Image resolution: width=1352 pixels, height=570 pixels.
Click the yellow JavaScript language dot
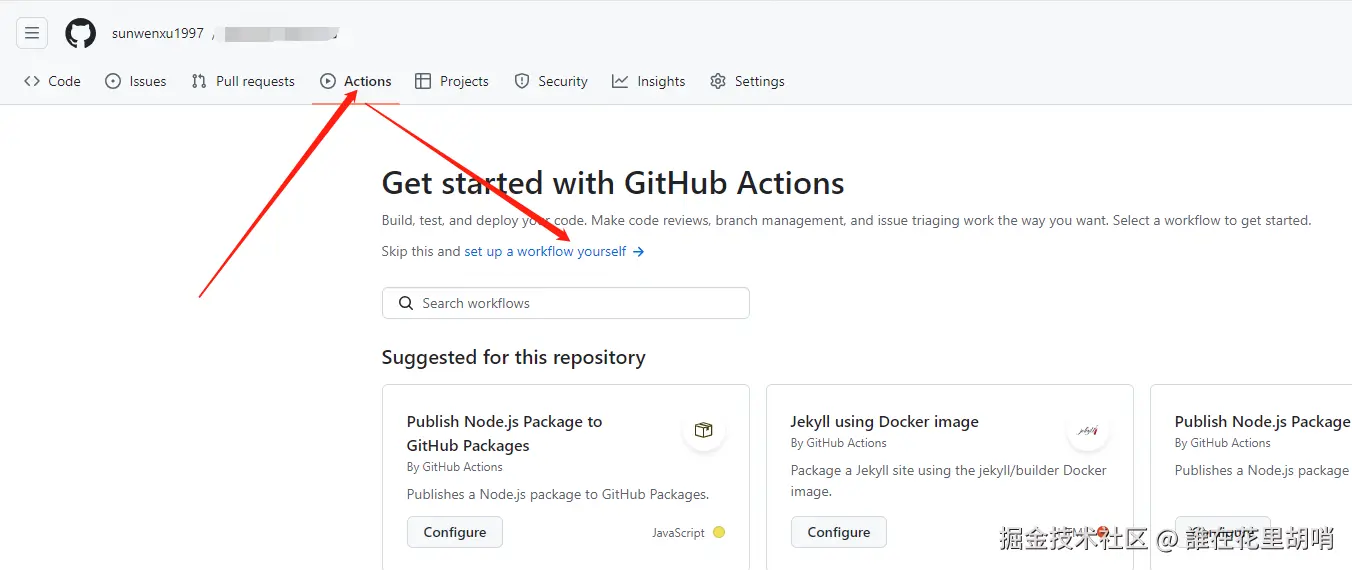point(718,532)
